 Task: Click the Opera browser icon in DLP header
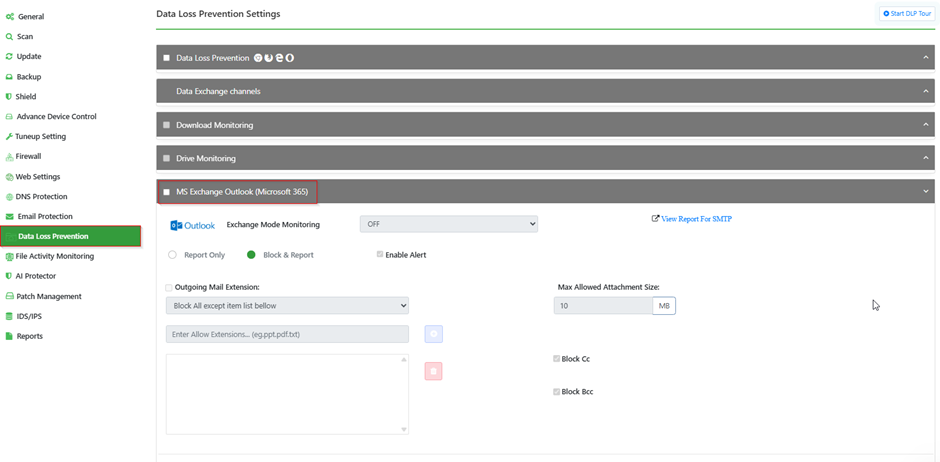point(290,58)
